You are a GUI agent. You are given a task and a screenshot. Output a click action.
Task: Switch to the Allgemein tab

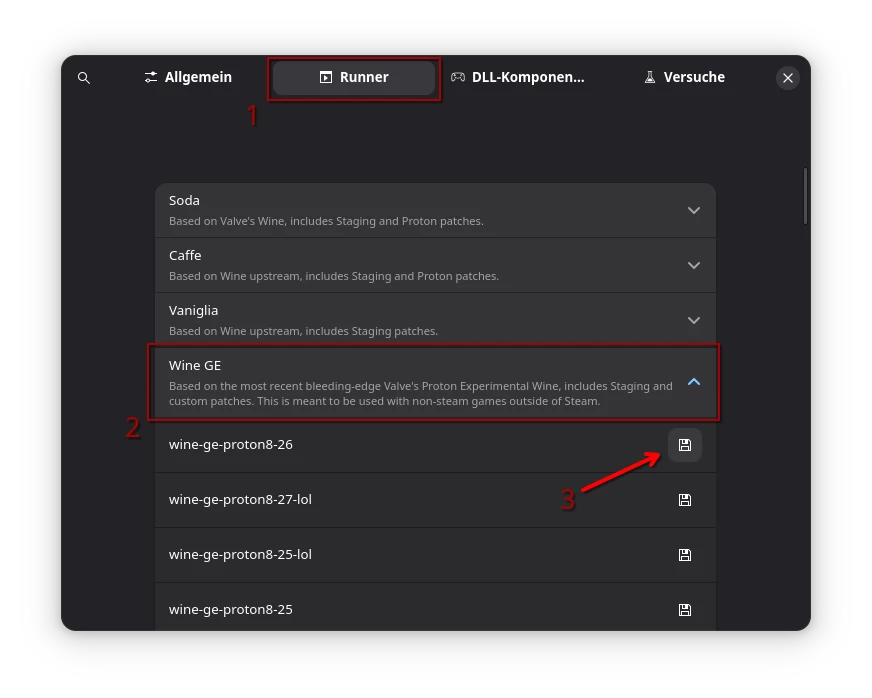pyautogui.click(x=188, y=77)
